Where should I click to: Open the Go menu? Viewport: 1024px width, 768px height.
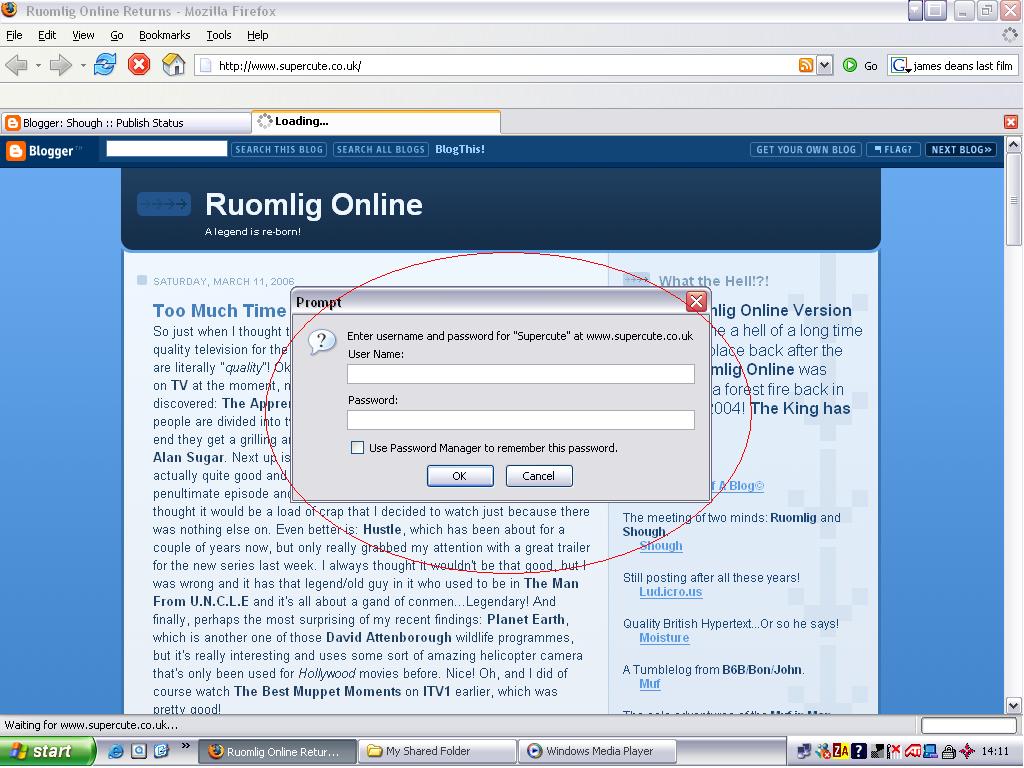117,35
